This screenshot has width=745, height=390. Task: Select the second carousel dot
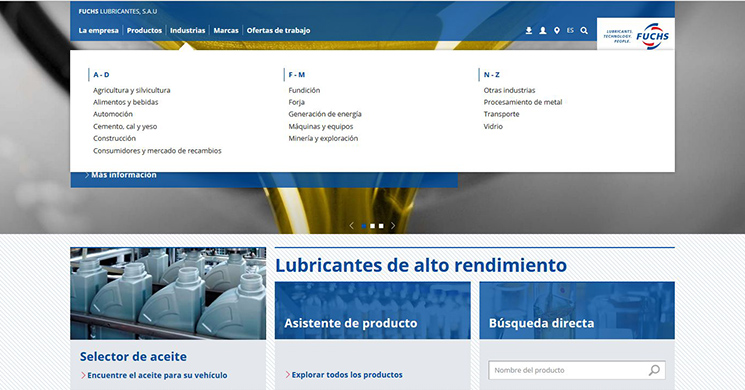(x=372, y=226)
